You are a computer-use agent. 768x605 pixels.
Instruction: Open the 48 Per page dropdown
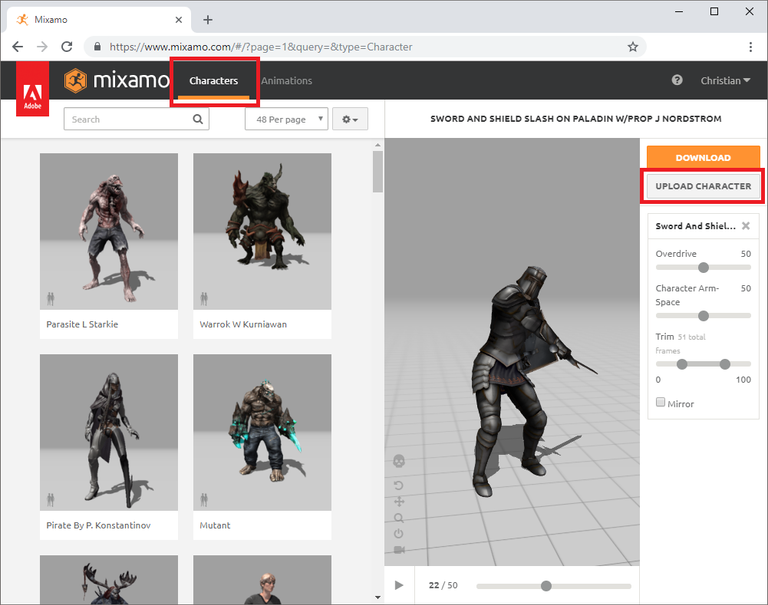tap(287, 119)
